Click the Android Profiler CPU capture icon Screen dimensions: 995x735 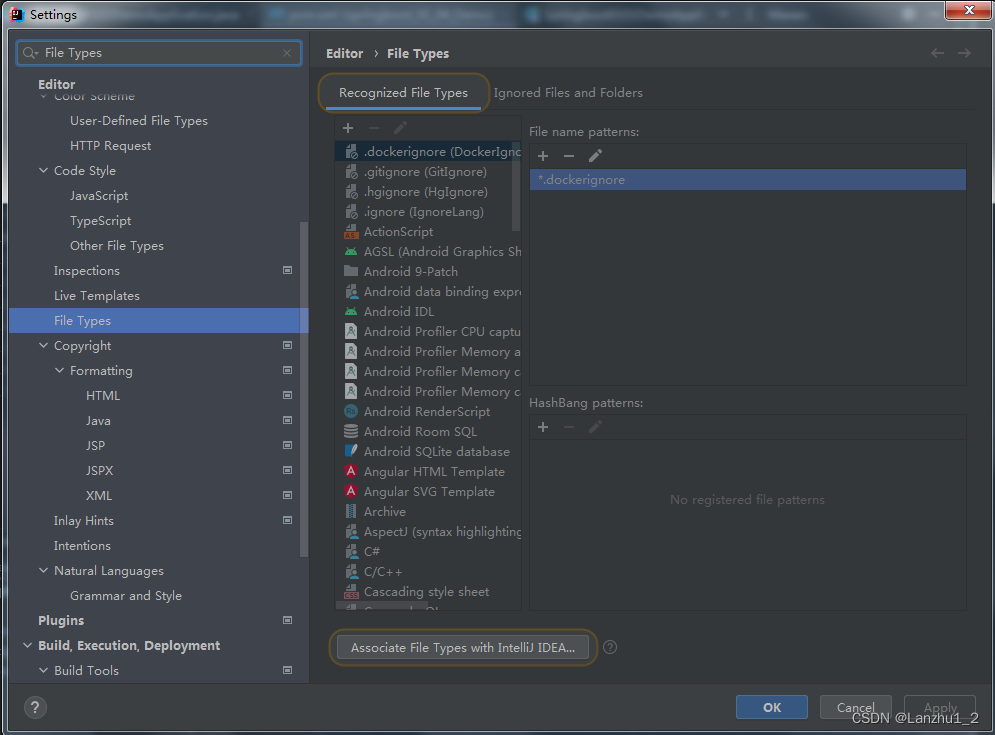tap(351, 331)
